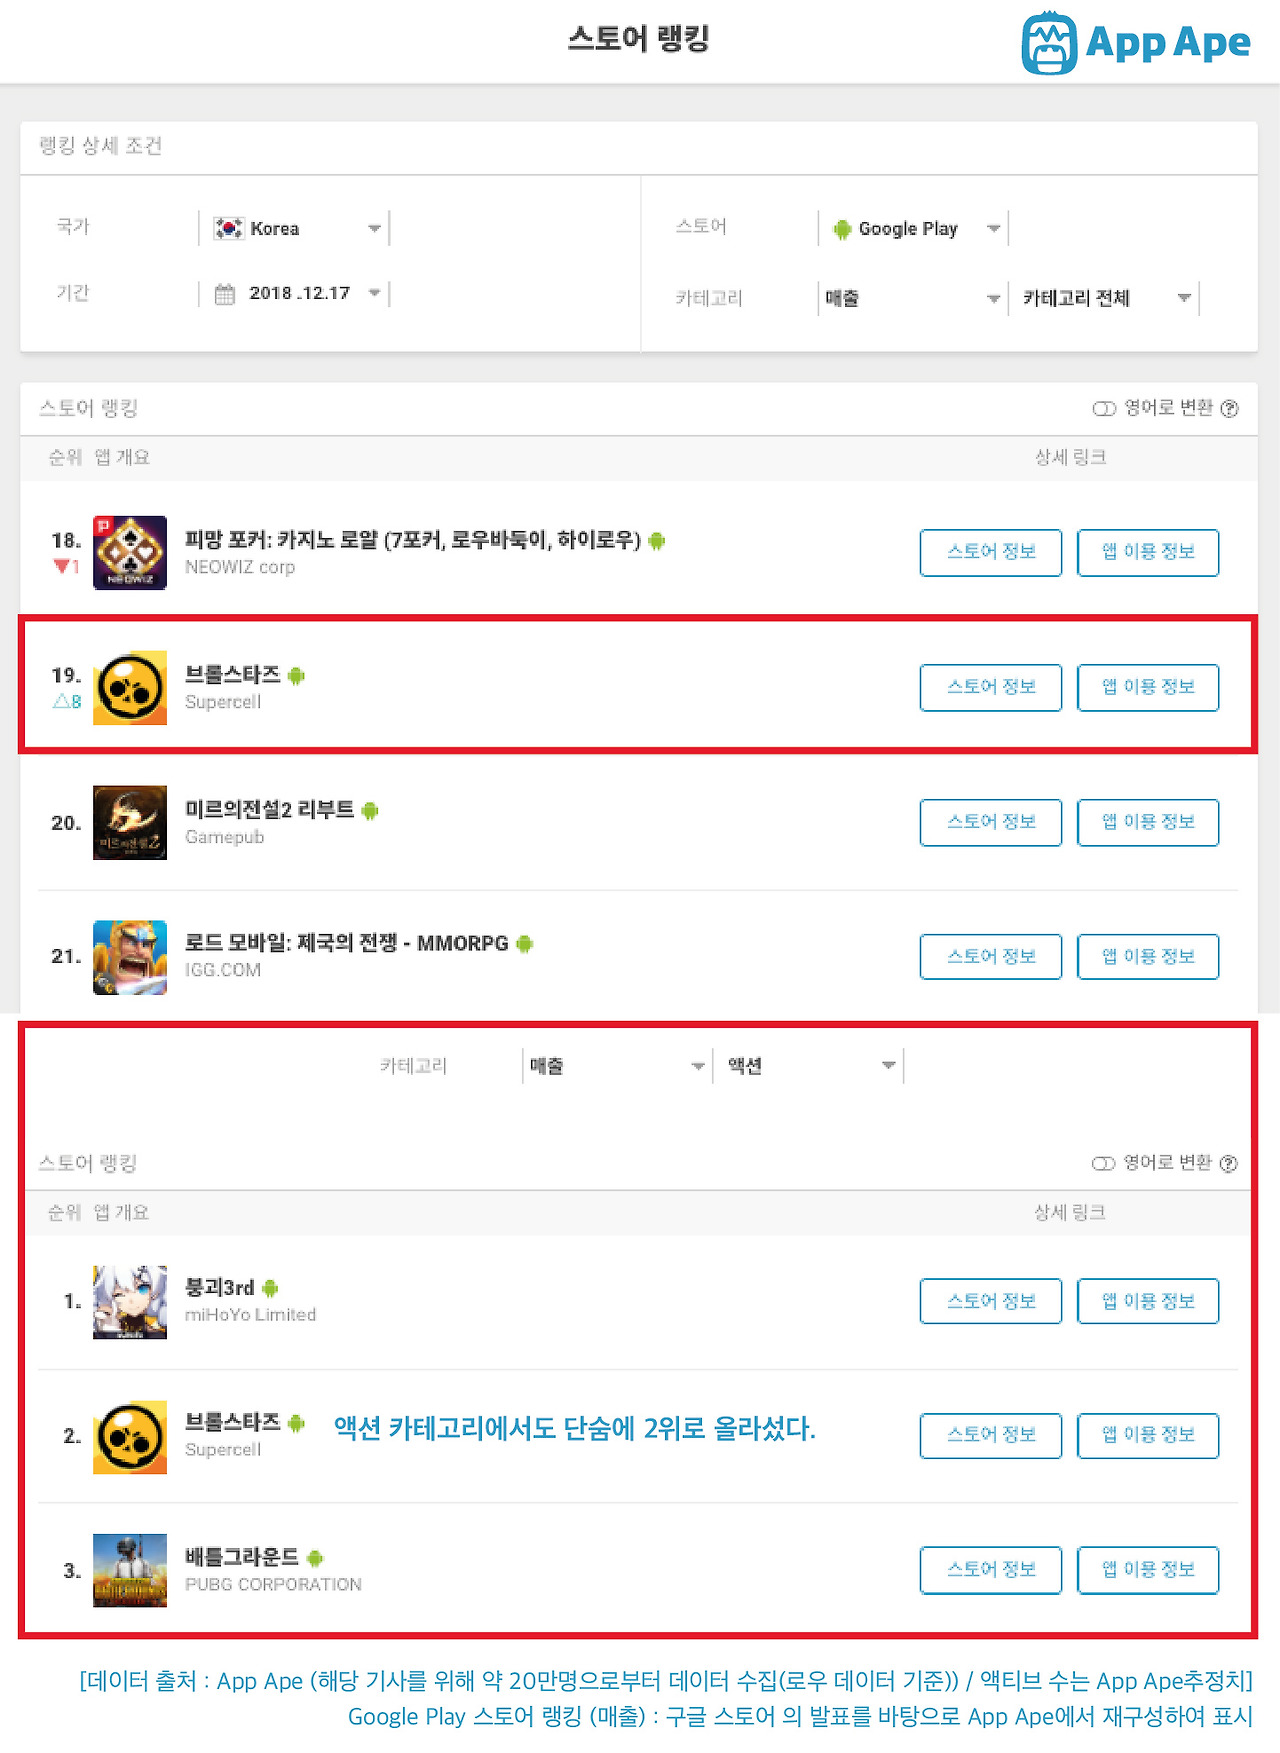This screenshot has height=1753, width=1280.
Task: Click 스토어 정보 for 붕괴3rd
Action: click(991, 1301)
